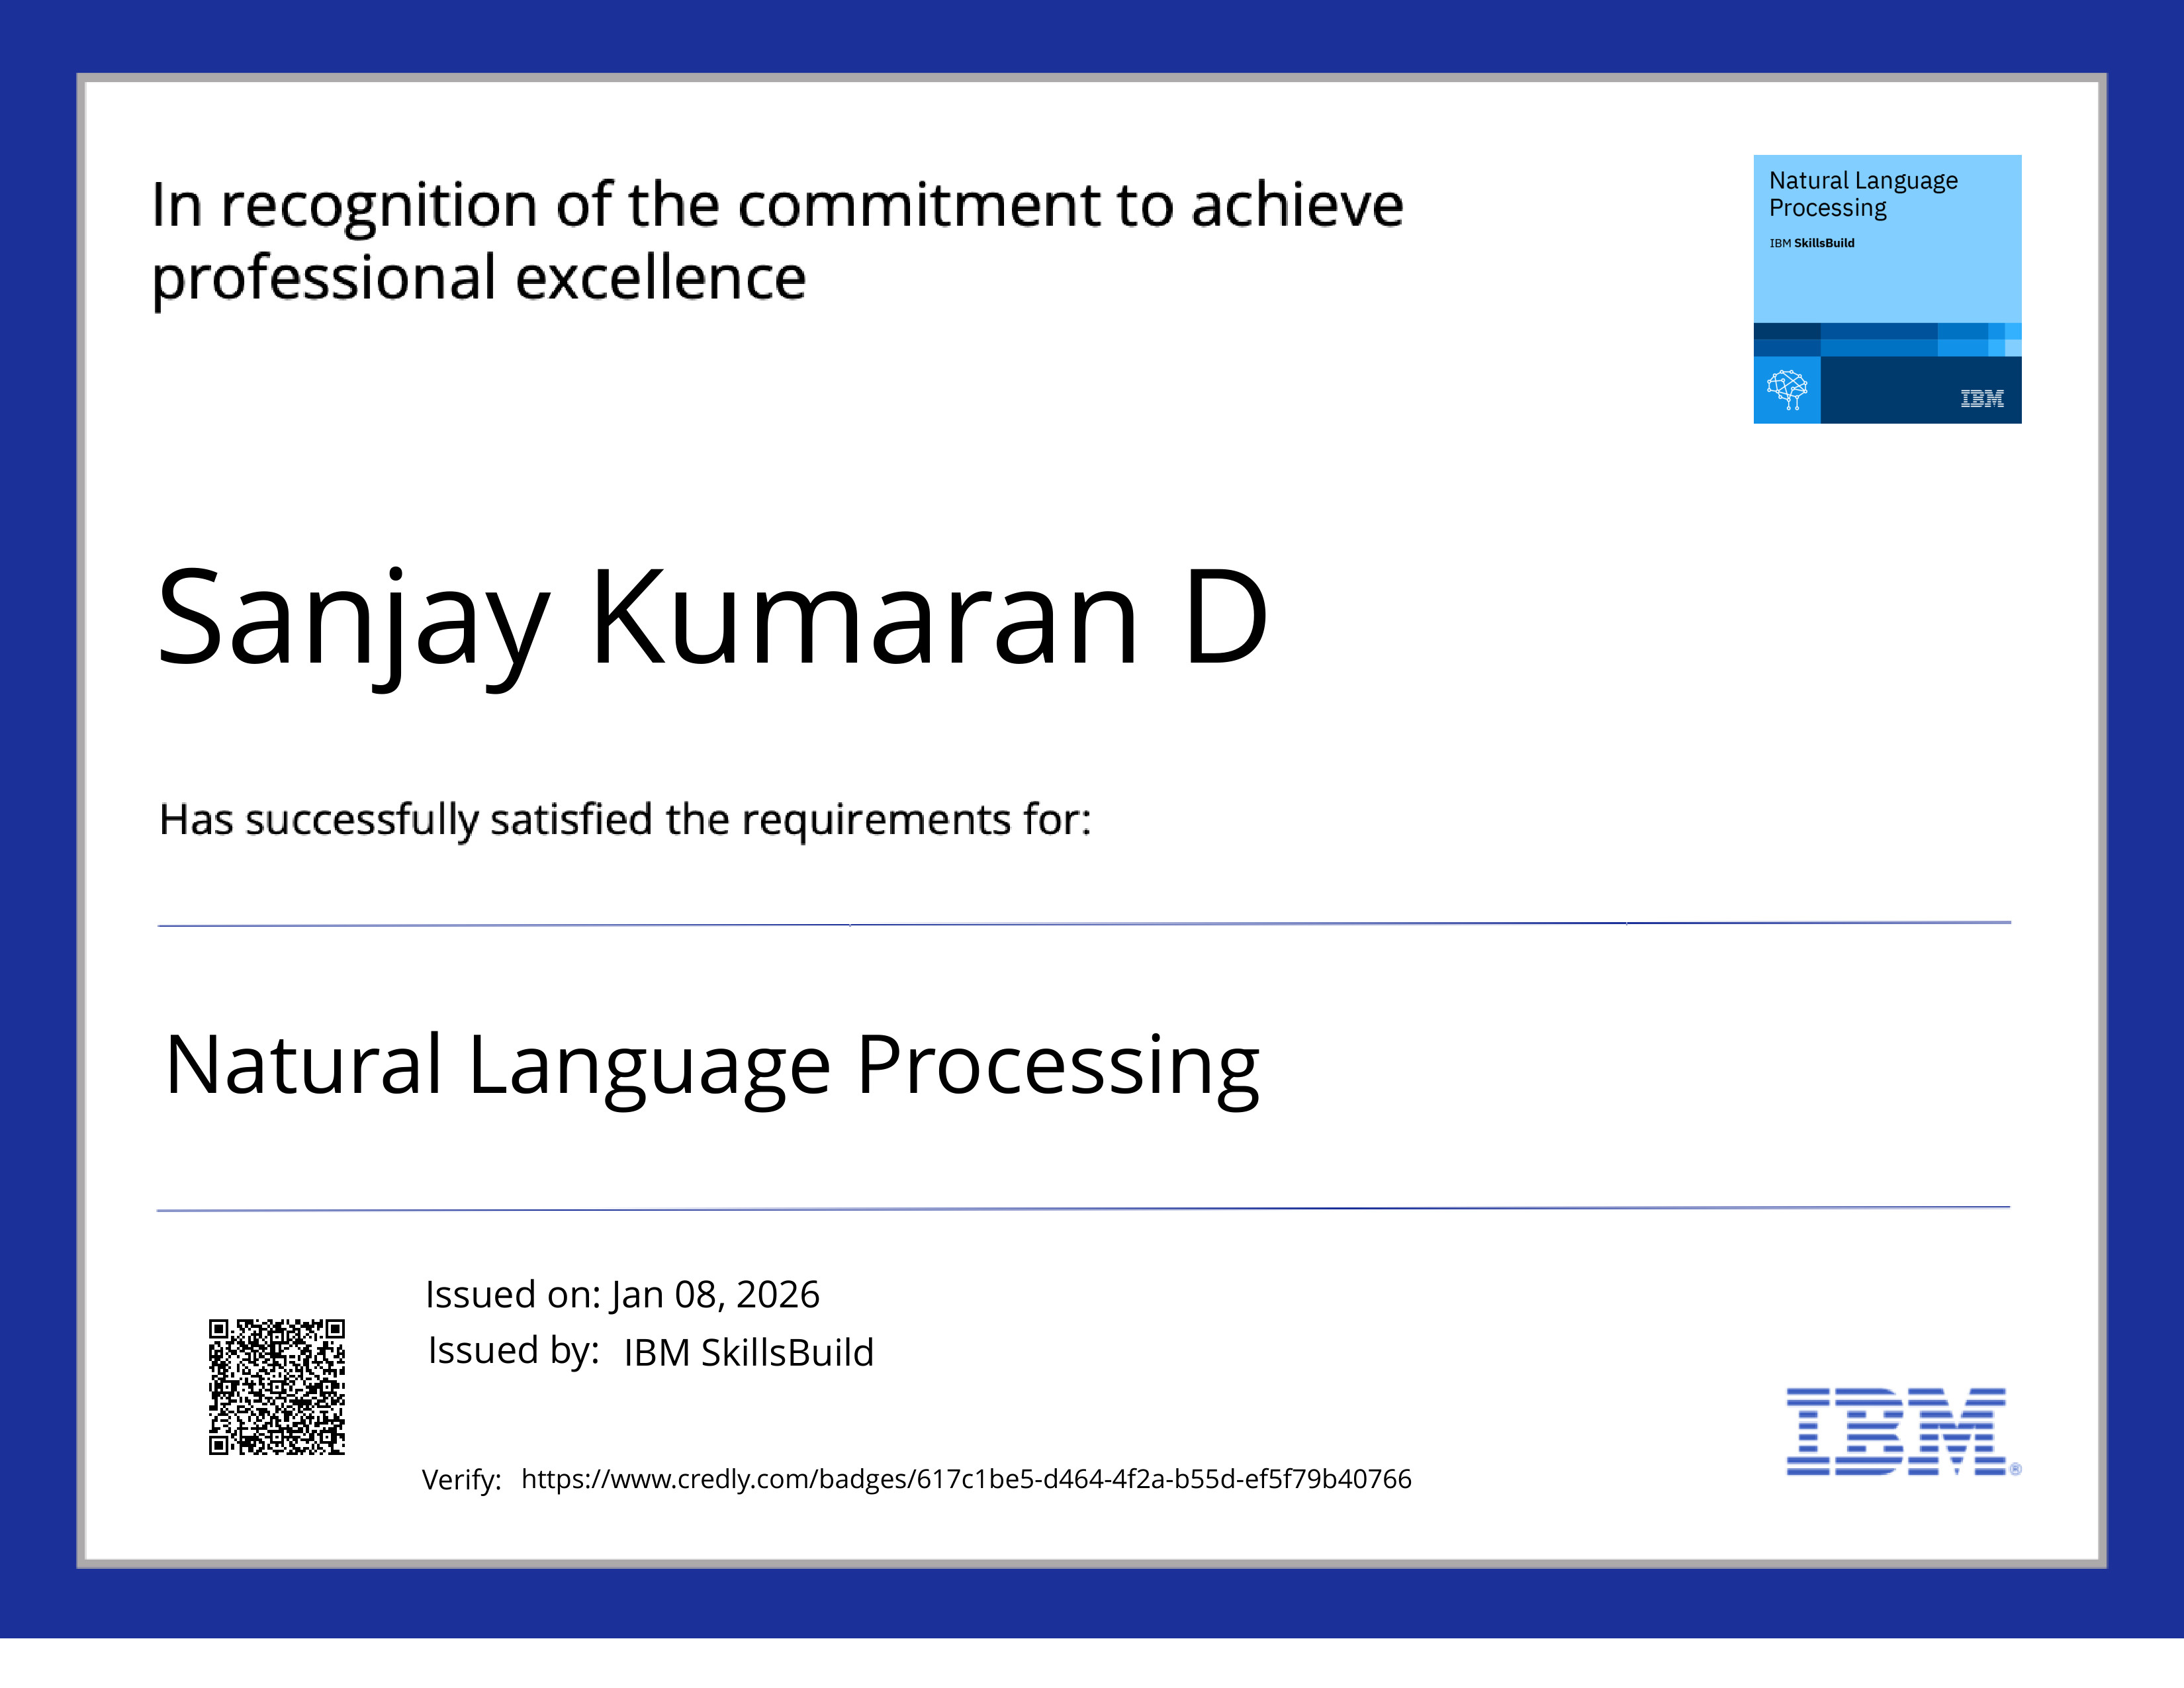
Task: Open the Credly verification URL
Action: pyautogui.click(x=966, y=1478)
